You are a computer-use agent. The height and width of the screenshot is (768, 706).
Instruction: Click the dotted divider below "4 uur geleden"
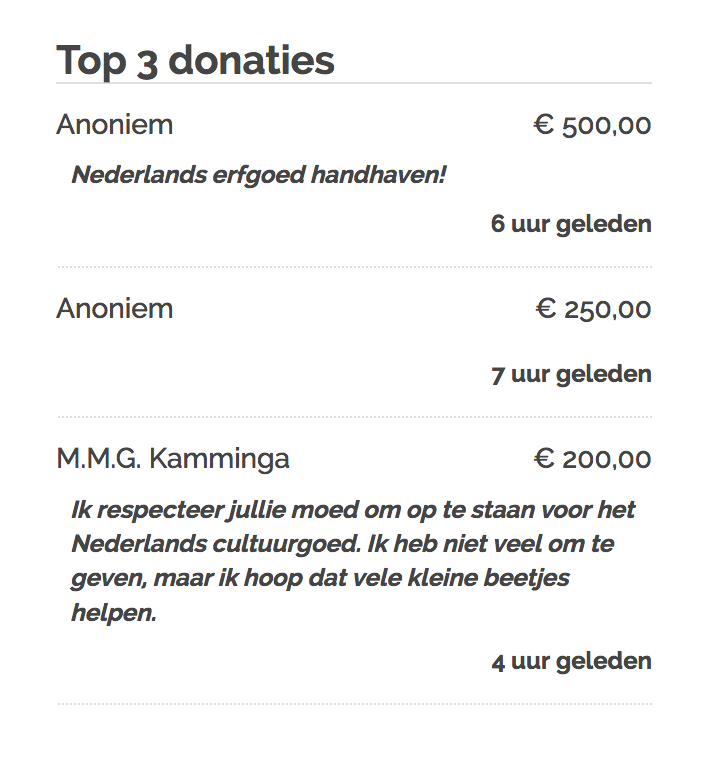click(x=354, y=704)
